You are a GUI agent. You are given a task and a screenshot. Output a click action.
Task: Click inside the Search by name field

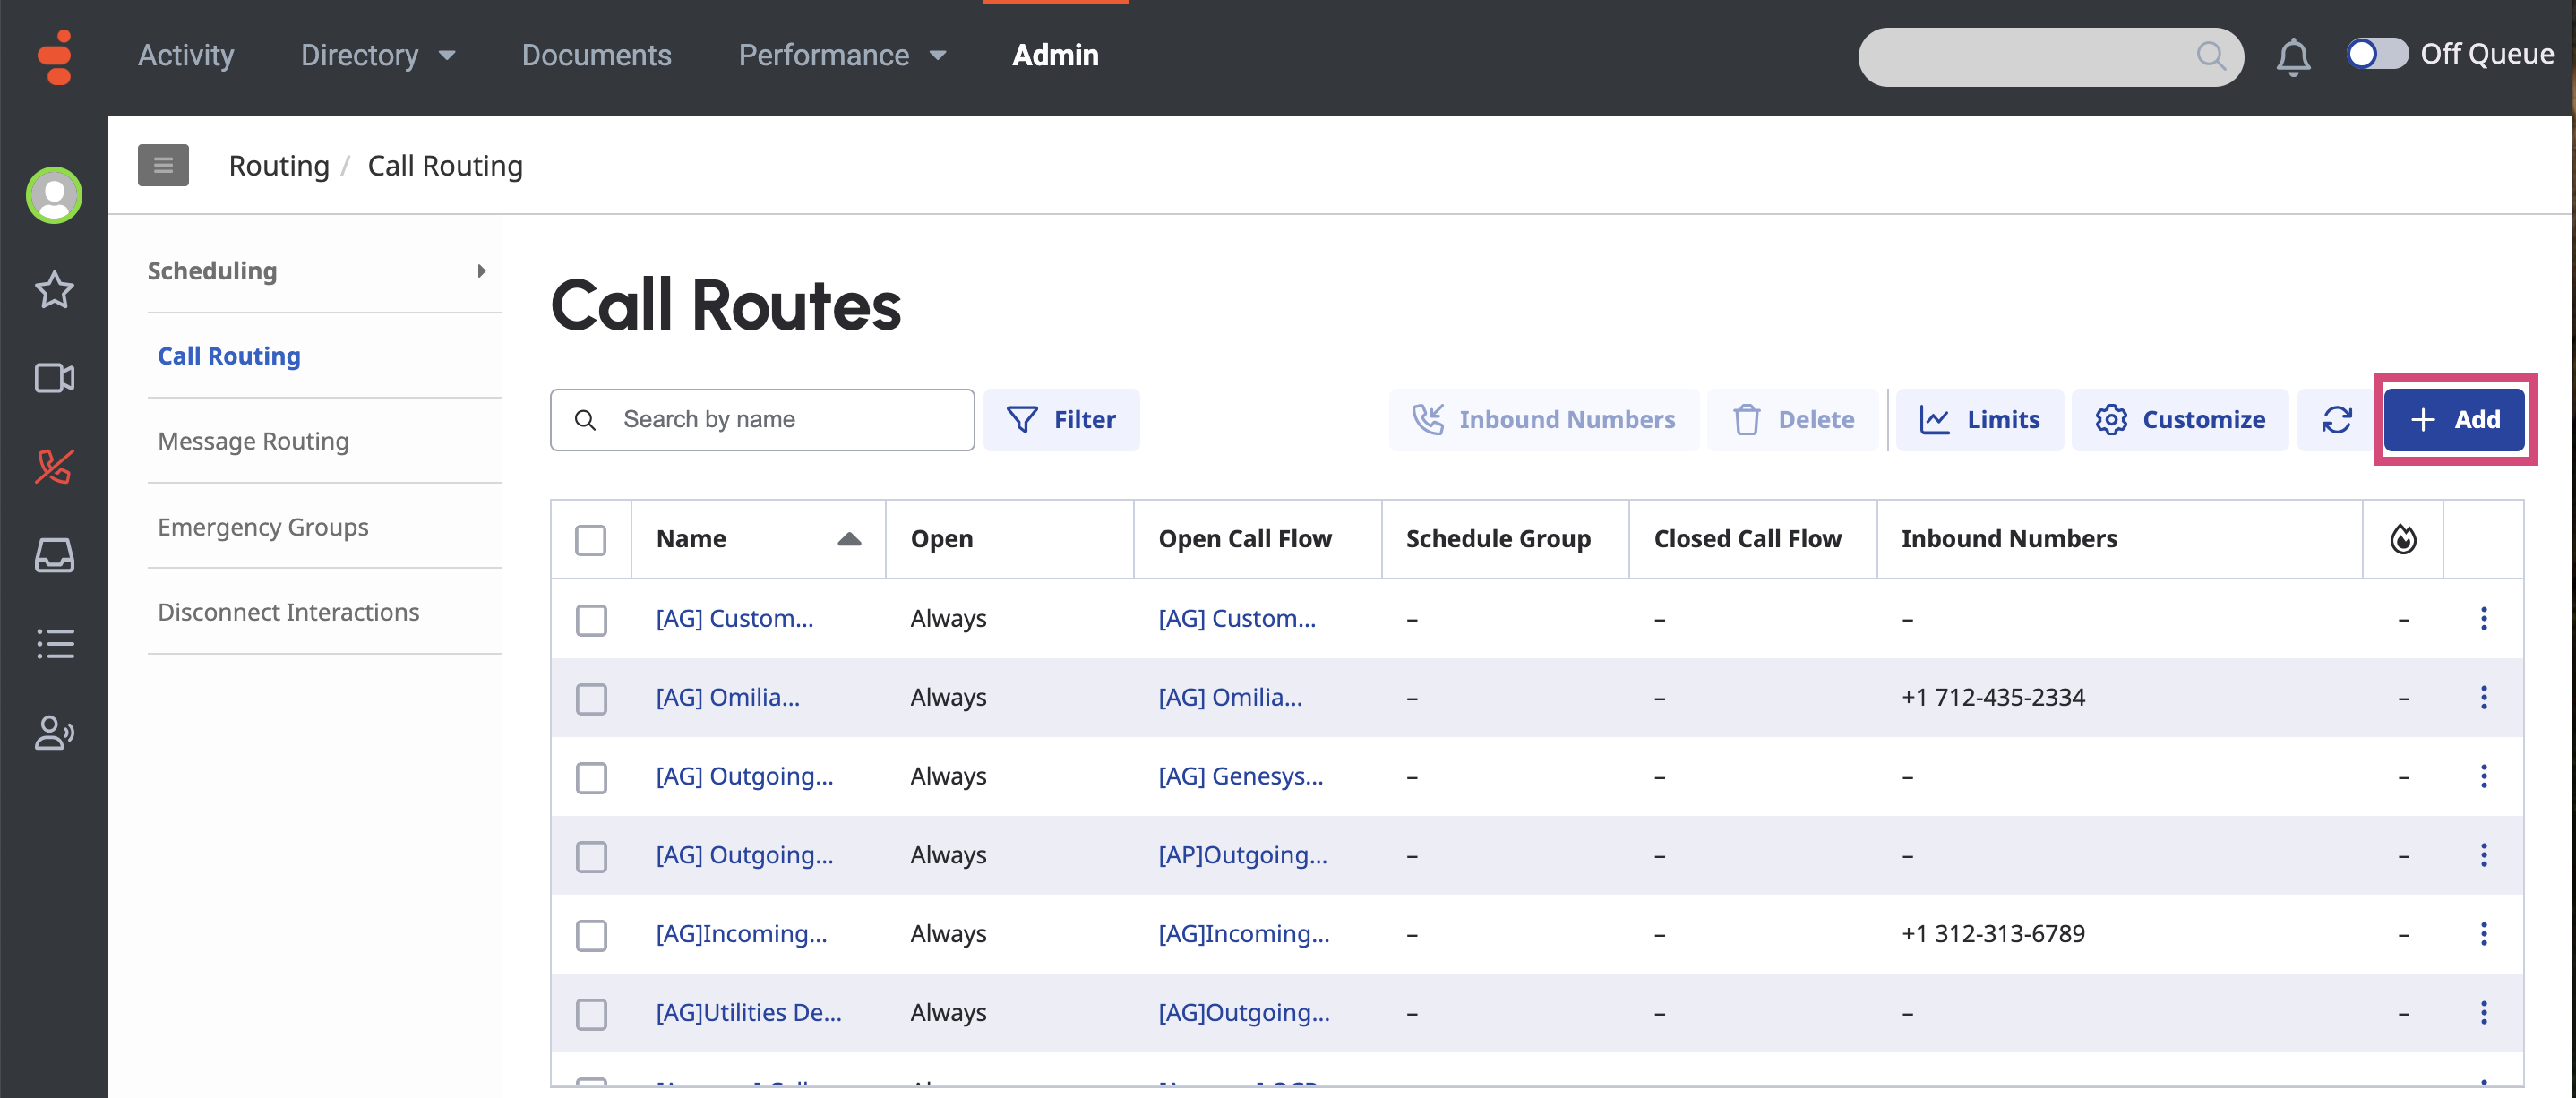(762, 419)
